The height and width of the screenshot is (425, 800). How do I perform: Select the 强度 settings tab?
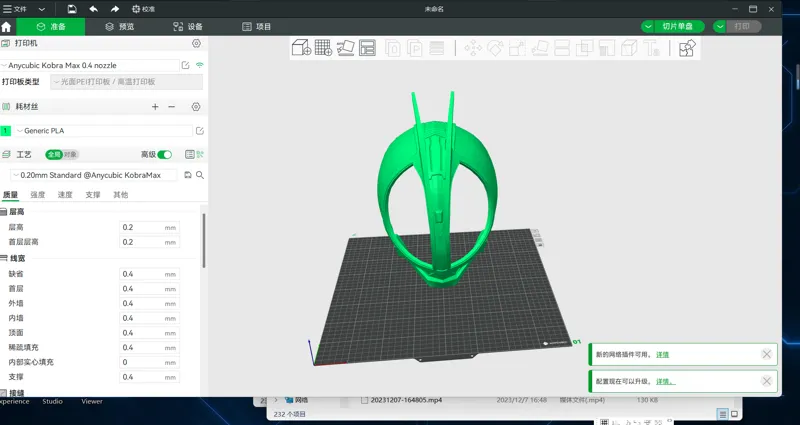coord(38,195)
